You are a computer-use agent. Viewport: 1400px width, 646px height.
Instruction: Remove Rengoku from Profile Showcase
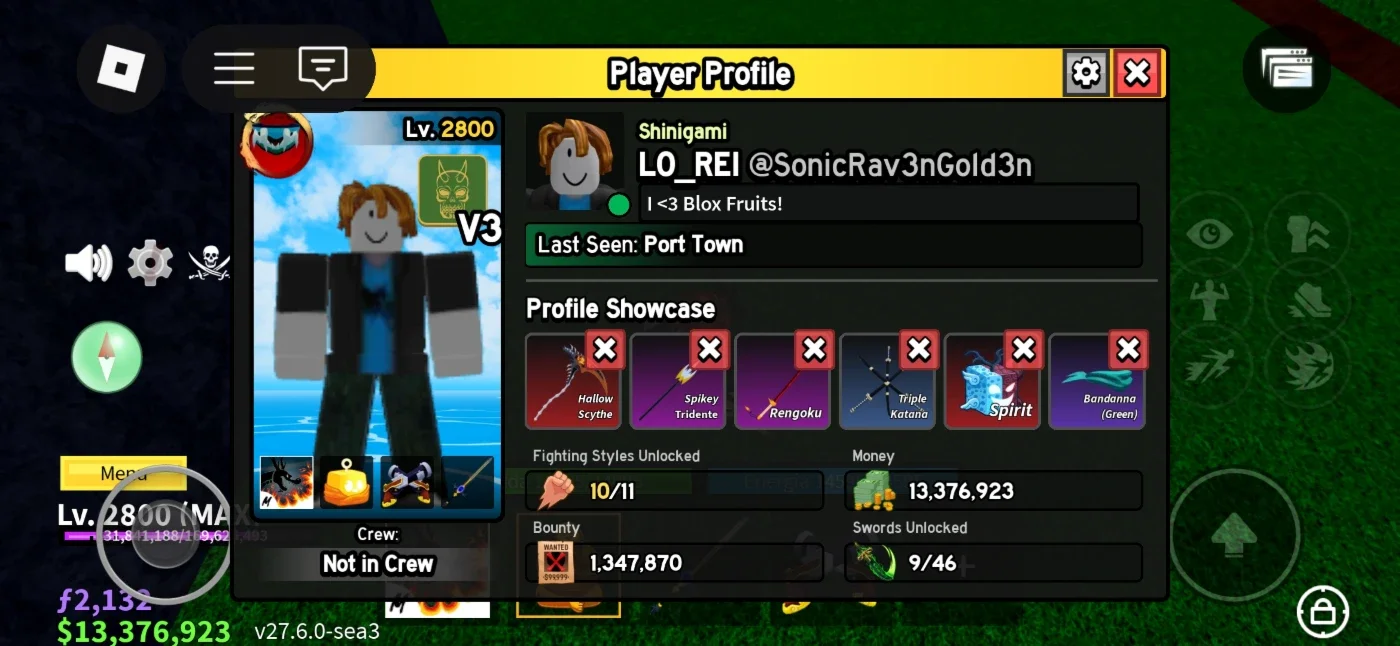point(814,350)
